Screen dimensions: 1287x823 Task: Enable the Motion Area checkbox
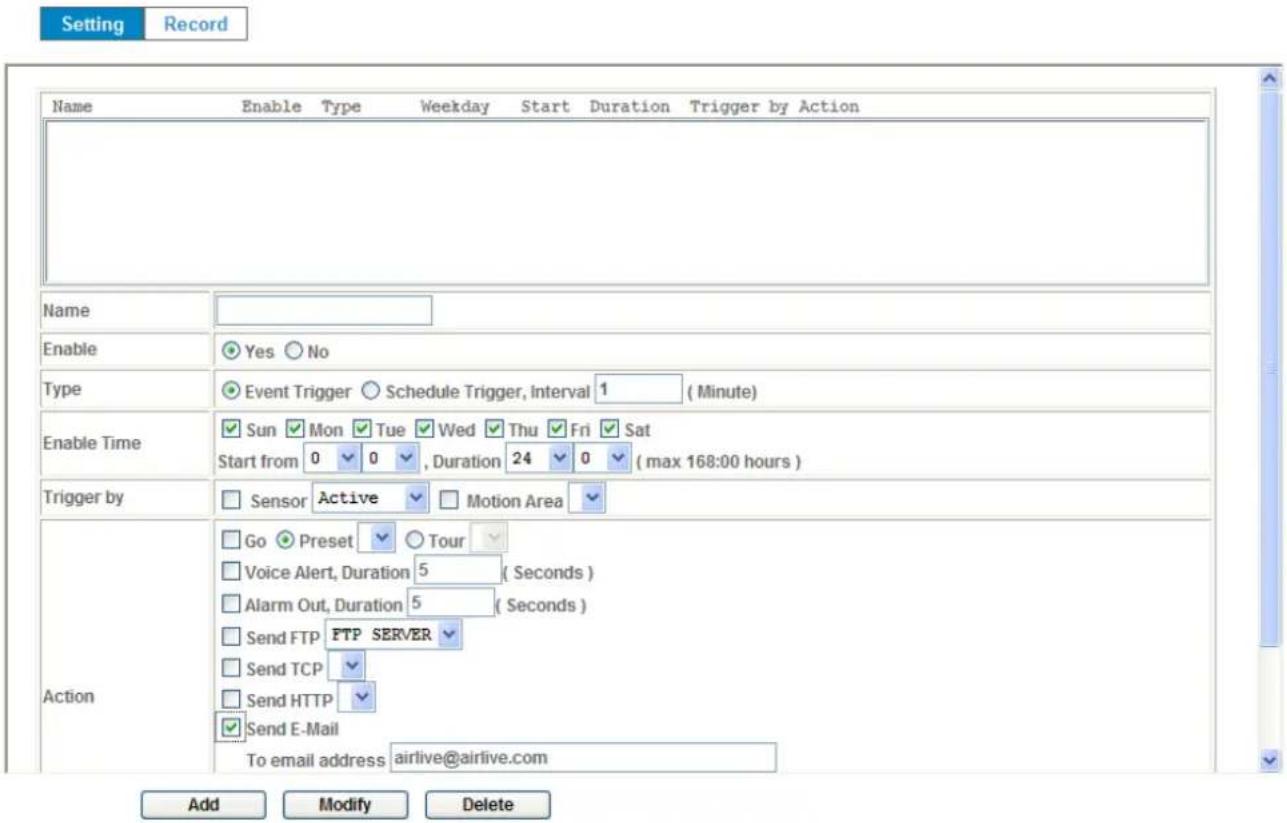(451, 500)
